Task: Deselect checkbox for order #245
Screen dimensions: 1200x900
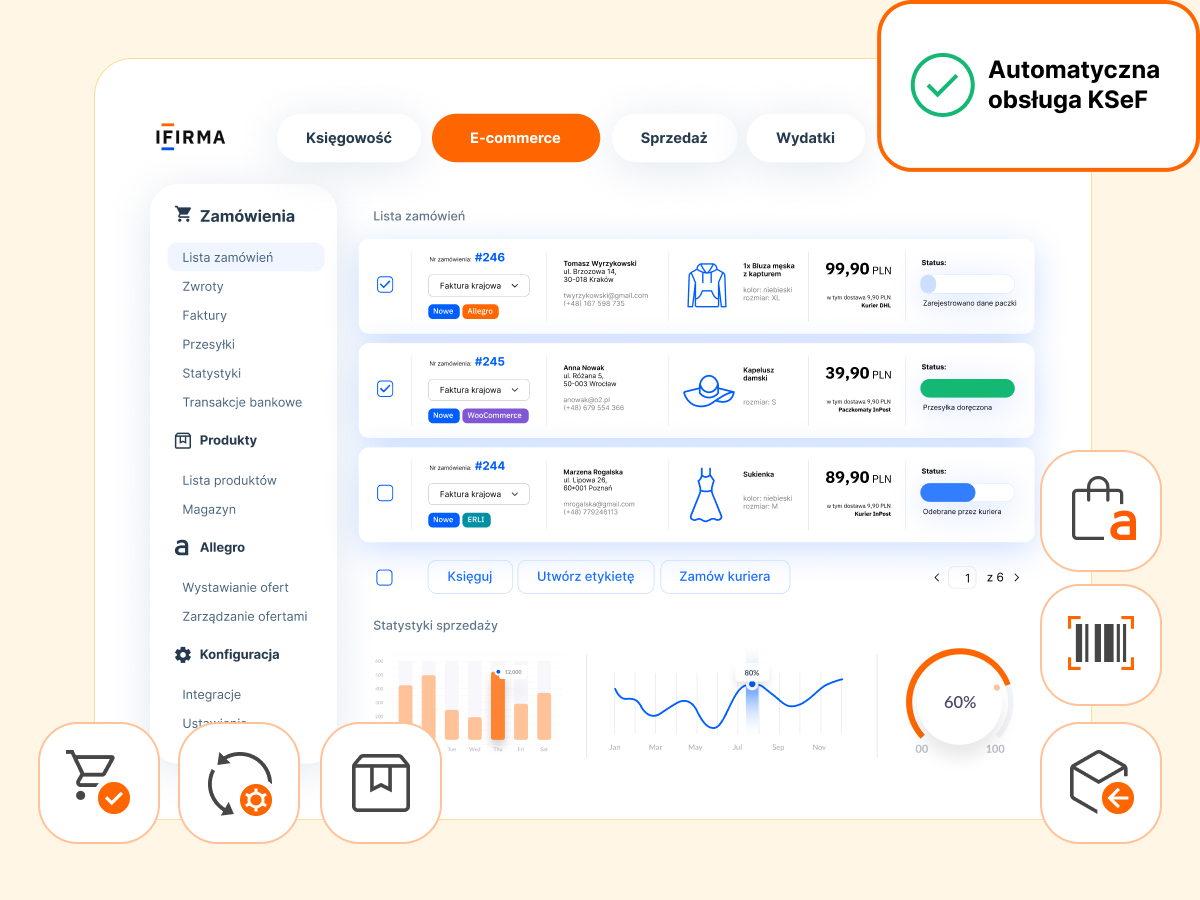Action: [384, 389]
